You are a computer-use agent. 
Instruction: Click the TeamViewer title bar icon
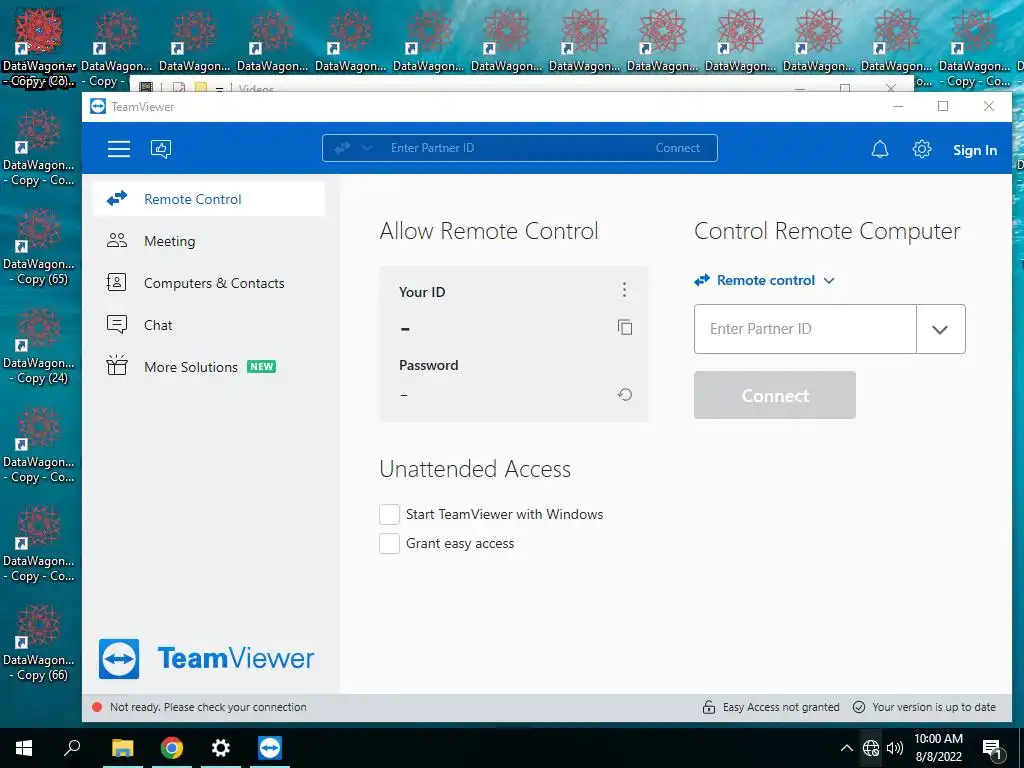coord(98,106)
